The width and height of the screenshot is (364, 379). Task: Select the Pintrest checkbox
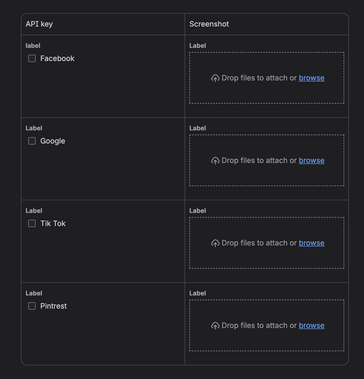32,306
